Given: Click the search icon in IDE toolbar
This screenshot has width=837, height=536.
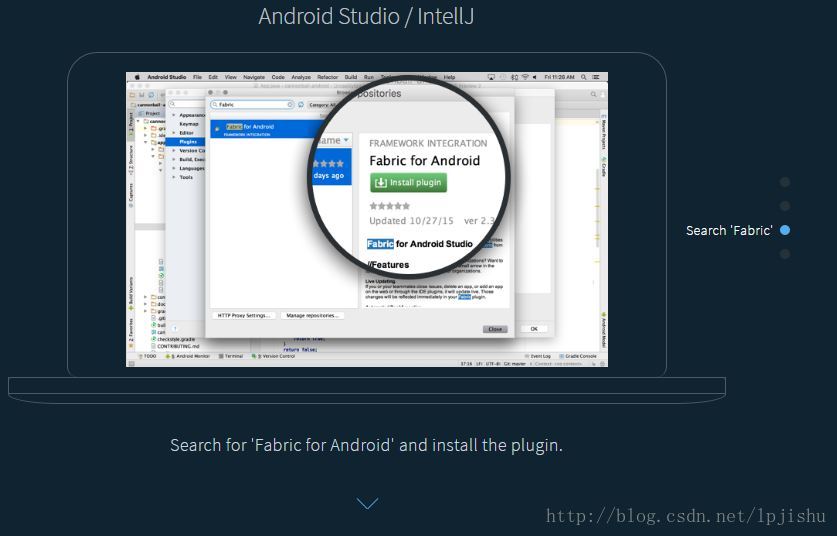Looking at the screenshot, I should pos(593,94).
